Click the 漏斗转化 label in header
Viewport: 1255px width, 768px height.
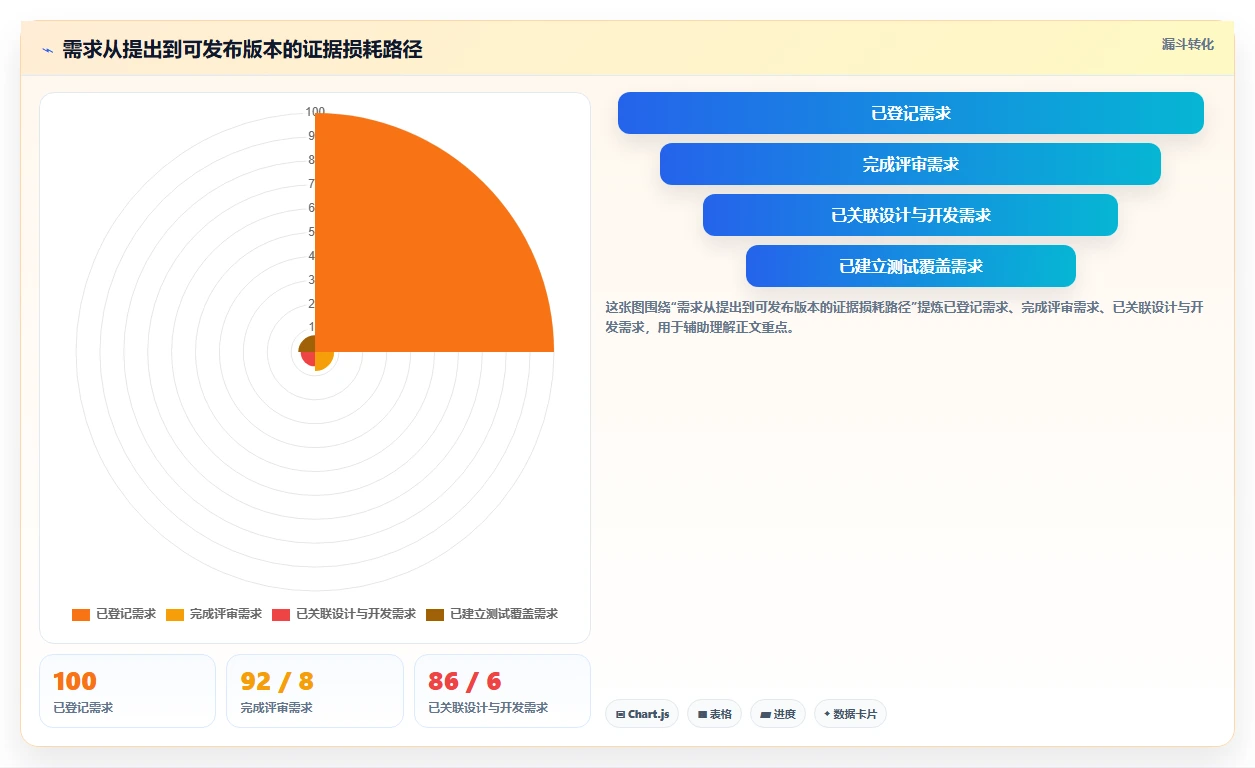coord(1188,44)
